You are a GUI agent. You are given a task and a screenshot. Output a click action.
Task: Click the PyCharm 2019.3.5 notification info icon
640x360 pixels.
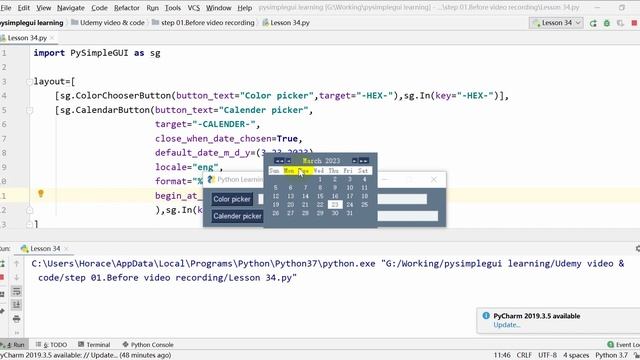(486, 316)
